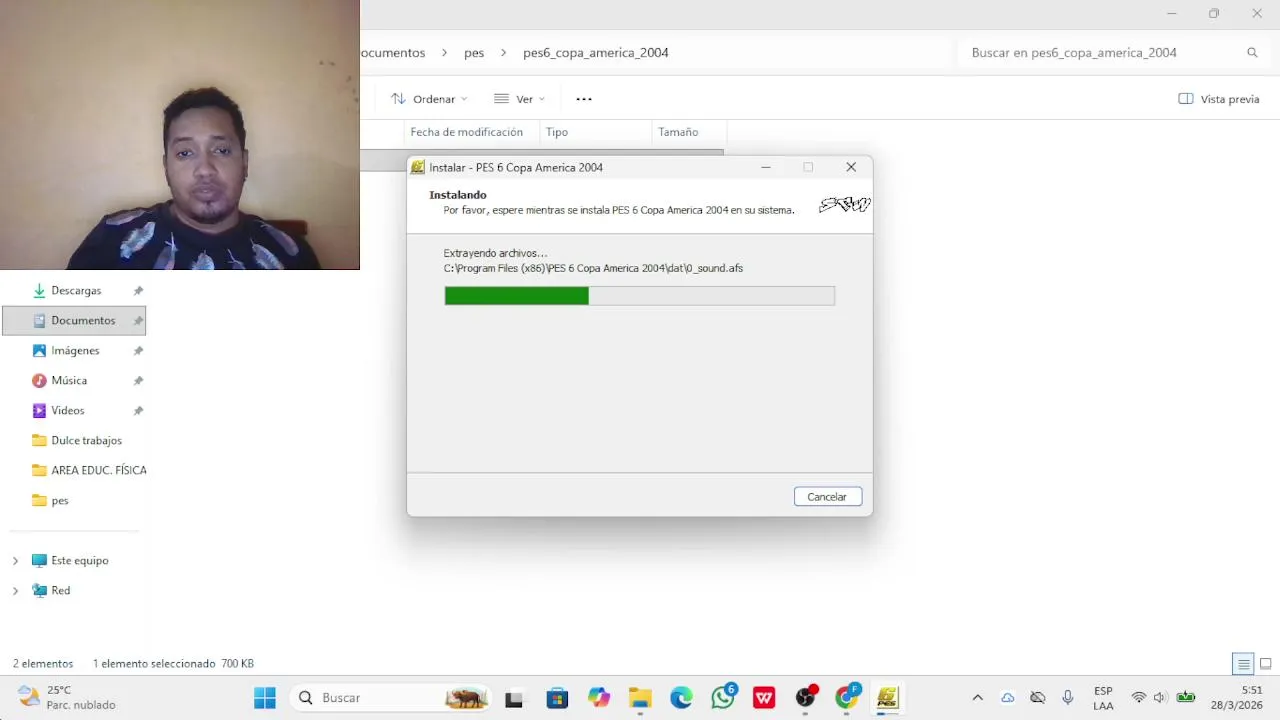
Task: Open the clock and date panel
Action: (1236, 698)
